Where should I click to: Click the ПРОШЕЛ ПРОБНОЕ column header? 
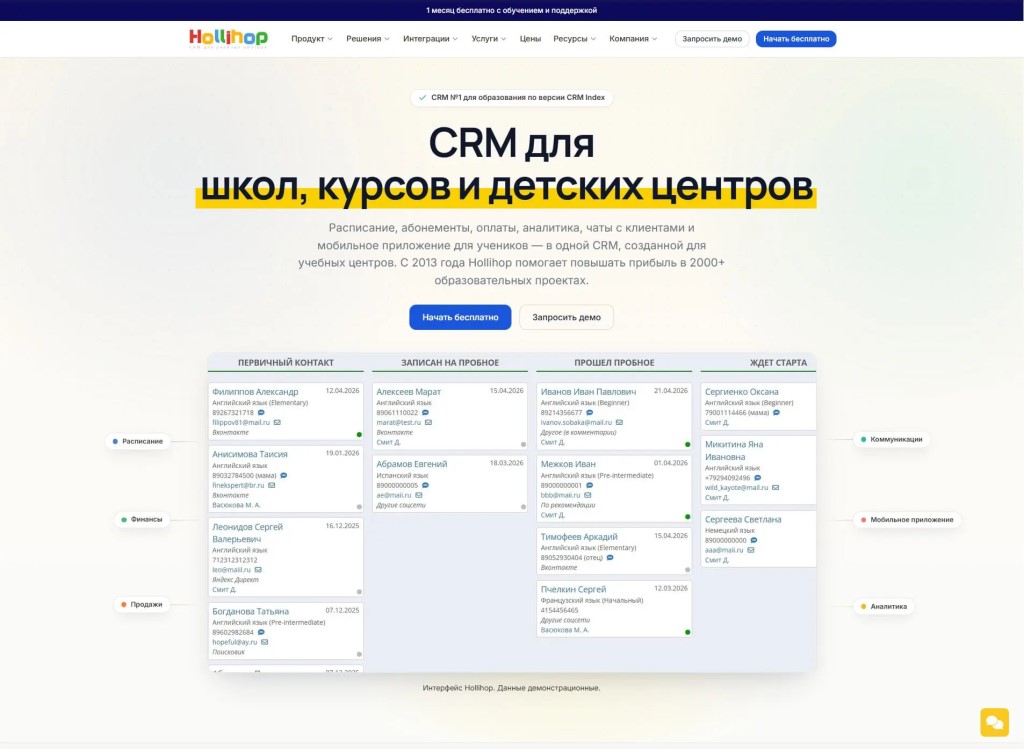tap(615, 362)
